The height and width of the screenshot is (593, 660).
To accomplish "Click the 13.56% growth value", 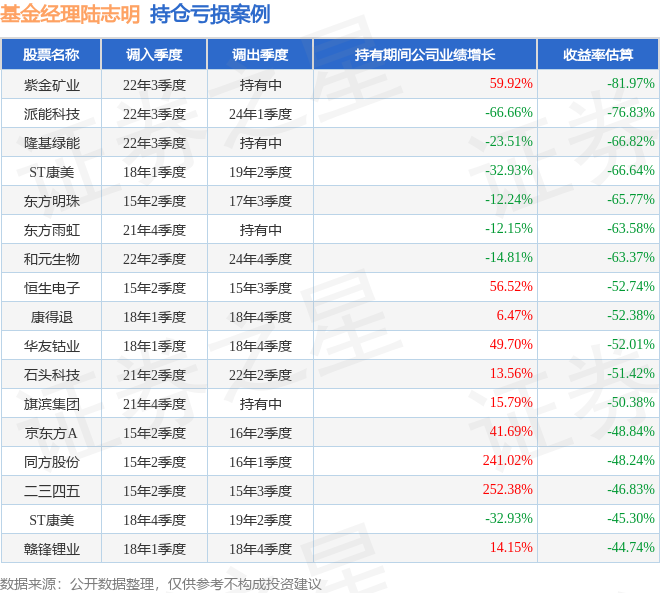I will tap(511, 373).
